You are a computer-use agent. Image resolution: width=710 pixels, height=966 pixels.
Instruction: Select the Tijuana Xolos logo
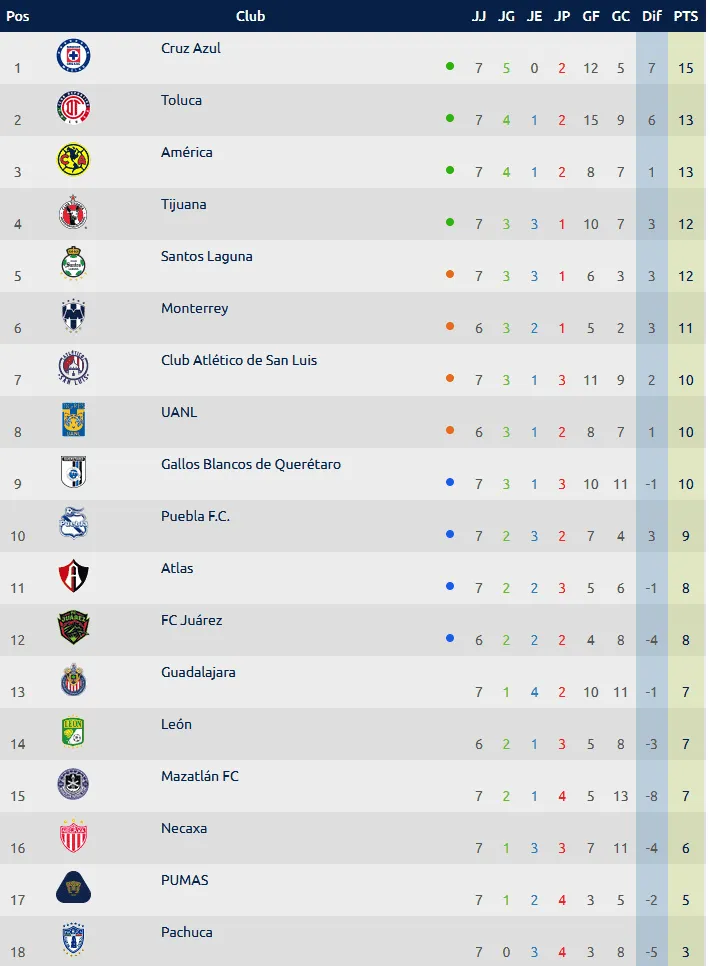pyautogui.click(x=73, y=212)
